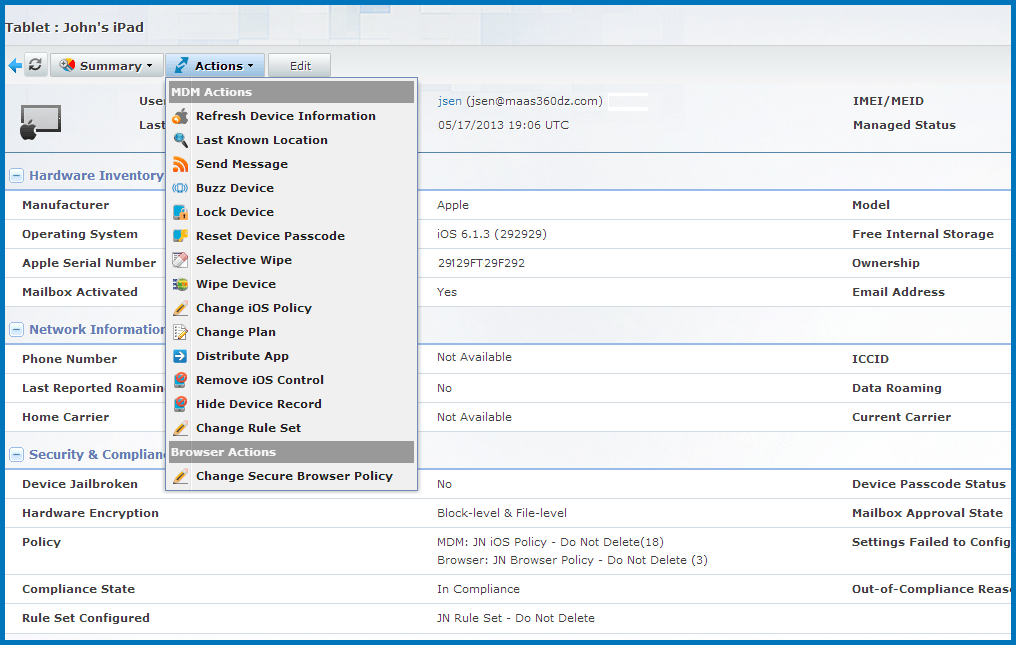The width and height of the screenshot is (1016, 645).
Task: Click the Wipe Device icon
Action: point(180,284)
